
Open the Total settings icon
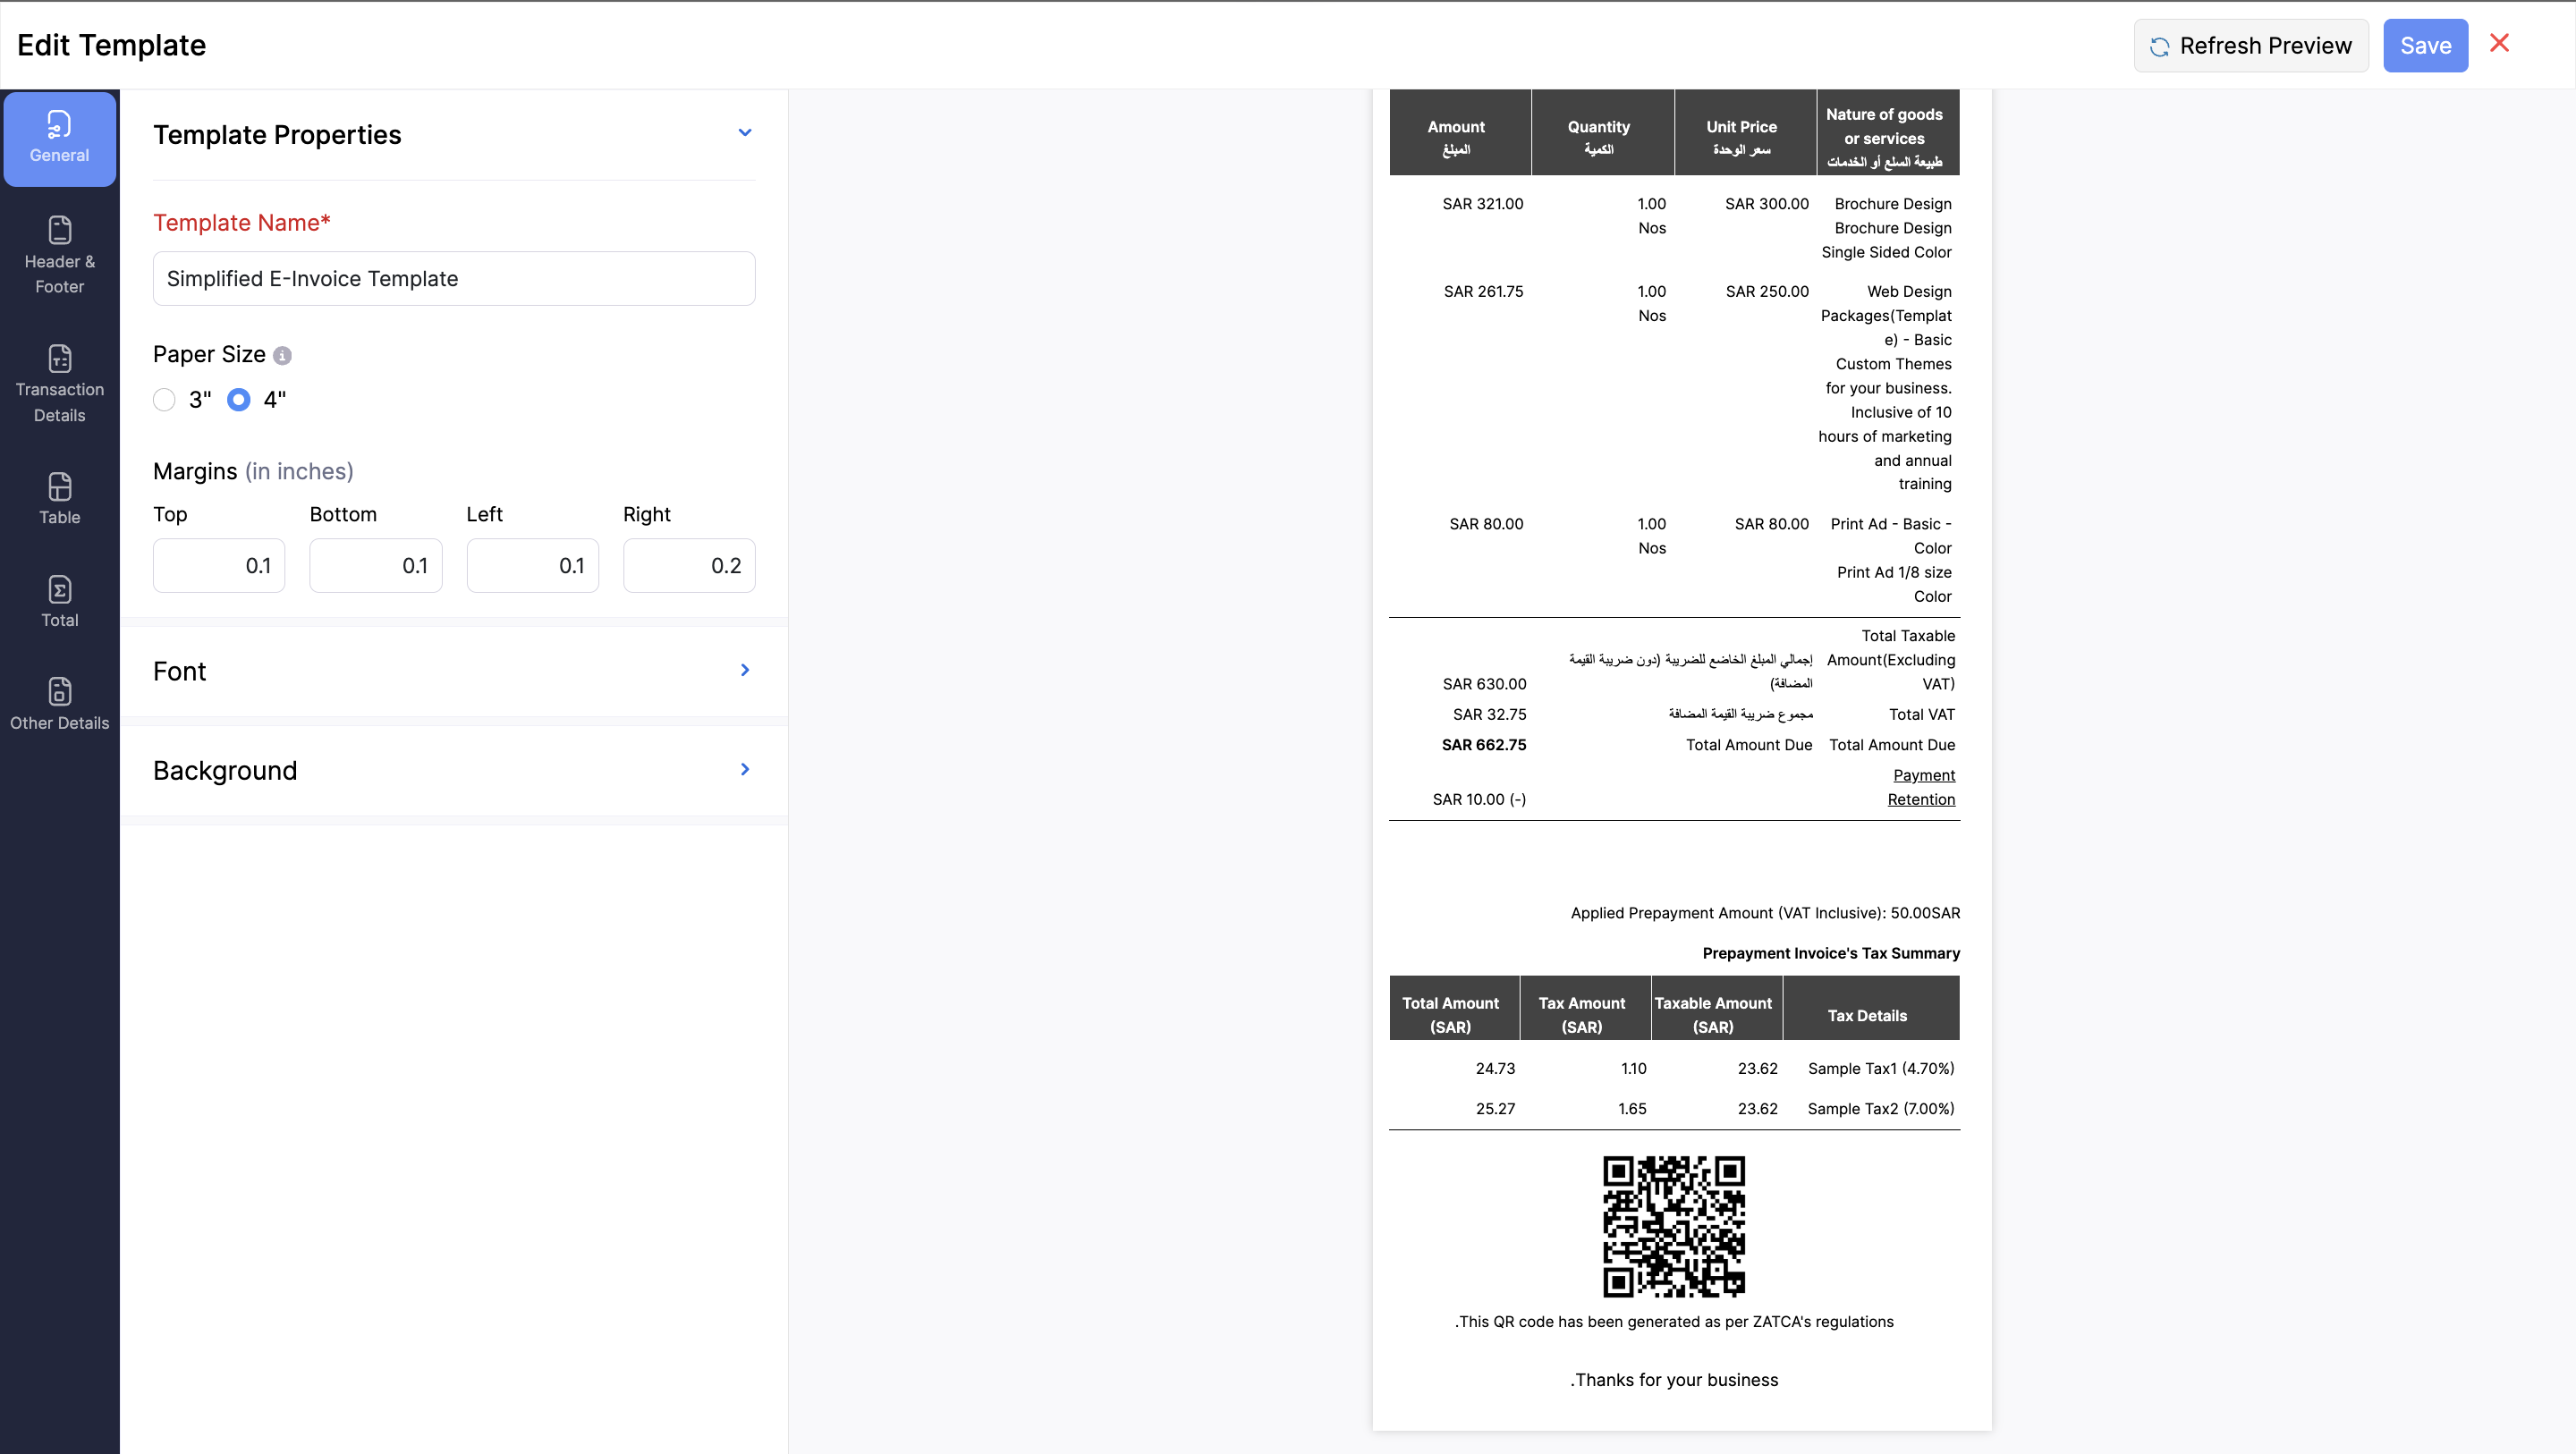click(59, 600)
